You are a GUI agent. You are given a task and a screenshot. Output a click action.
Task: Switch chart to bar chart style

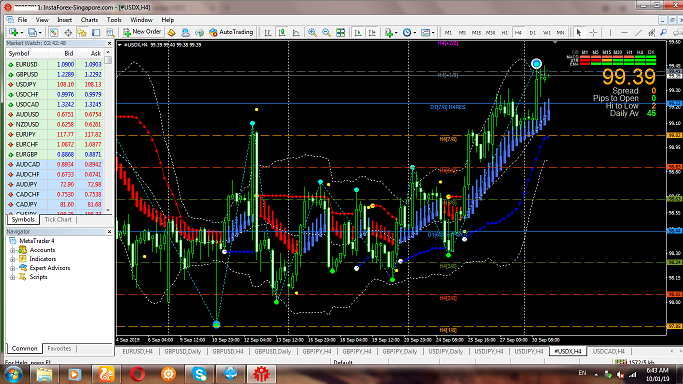(268, 33)
